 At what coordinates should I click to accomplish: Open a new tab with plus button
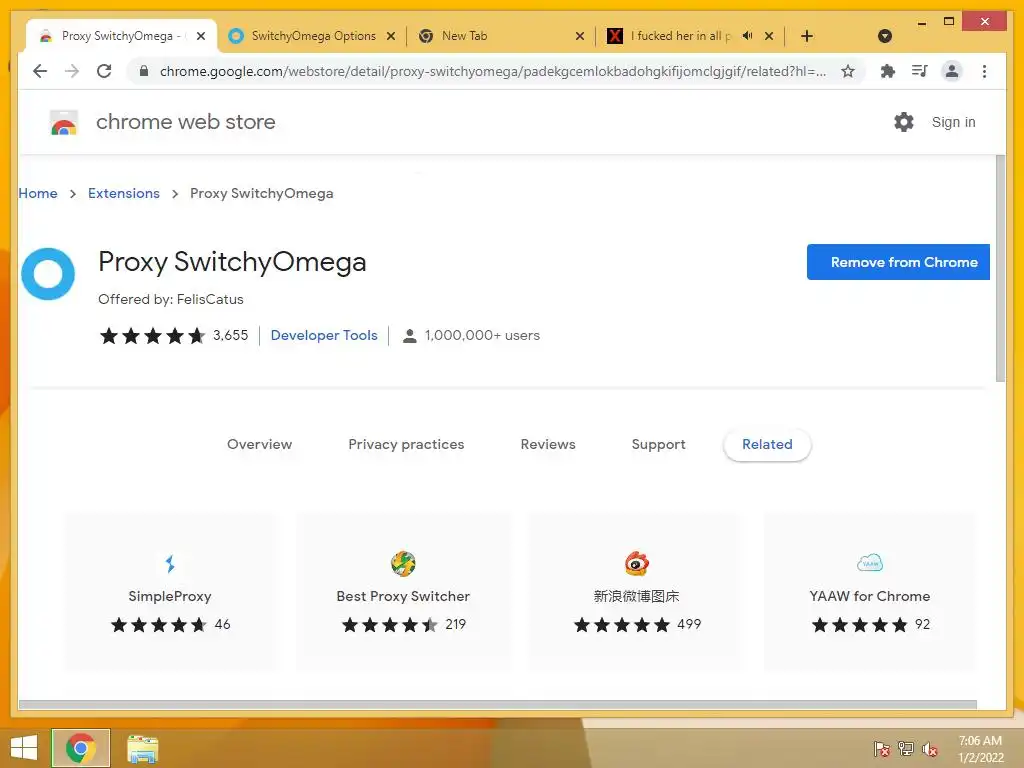click(807, 36)
